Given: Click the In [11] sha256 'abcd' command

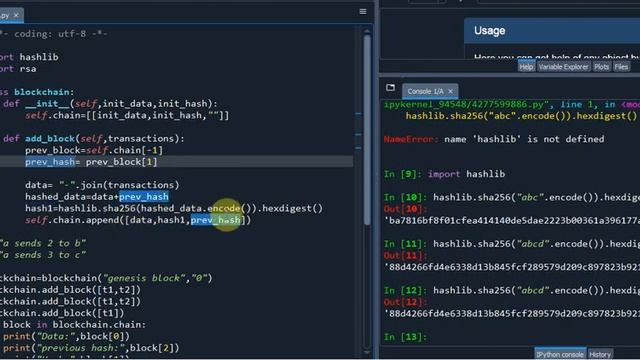Looking at the screenshot, I should (x=512, y=244).
